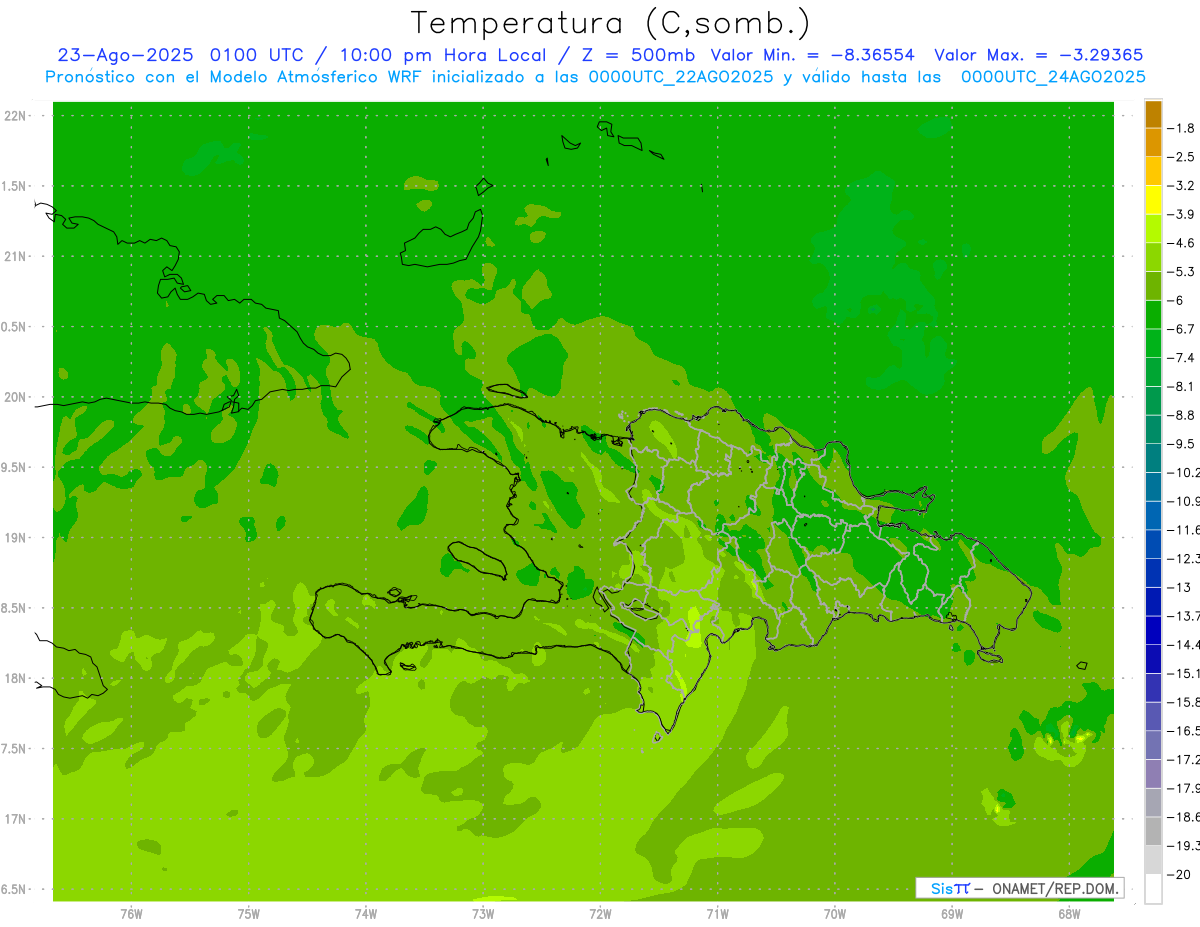
Task: Click the '17N' latitude label
Action: [x=15, y=819]
